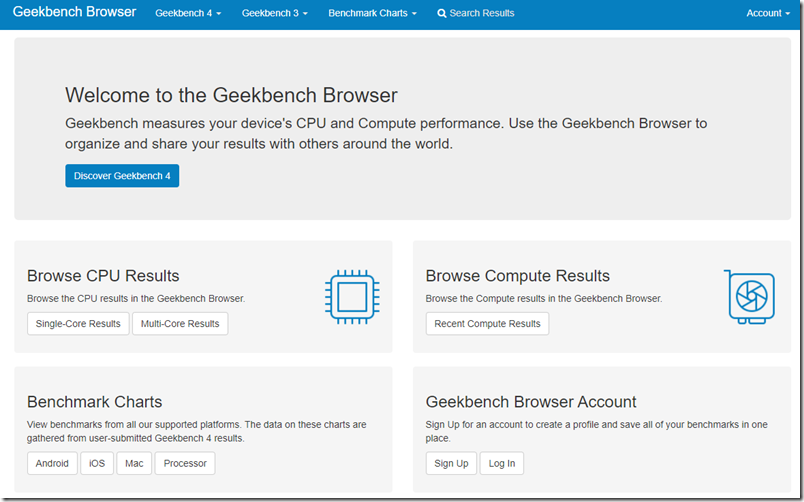Screen dimensions: 804x502
Task: Click the Discover Geekbench 4 button
Action: 122,176
